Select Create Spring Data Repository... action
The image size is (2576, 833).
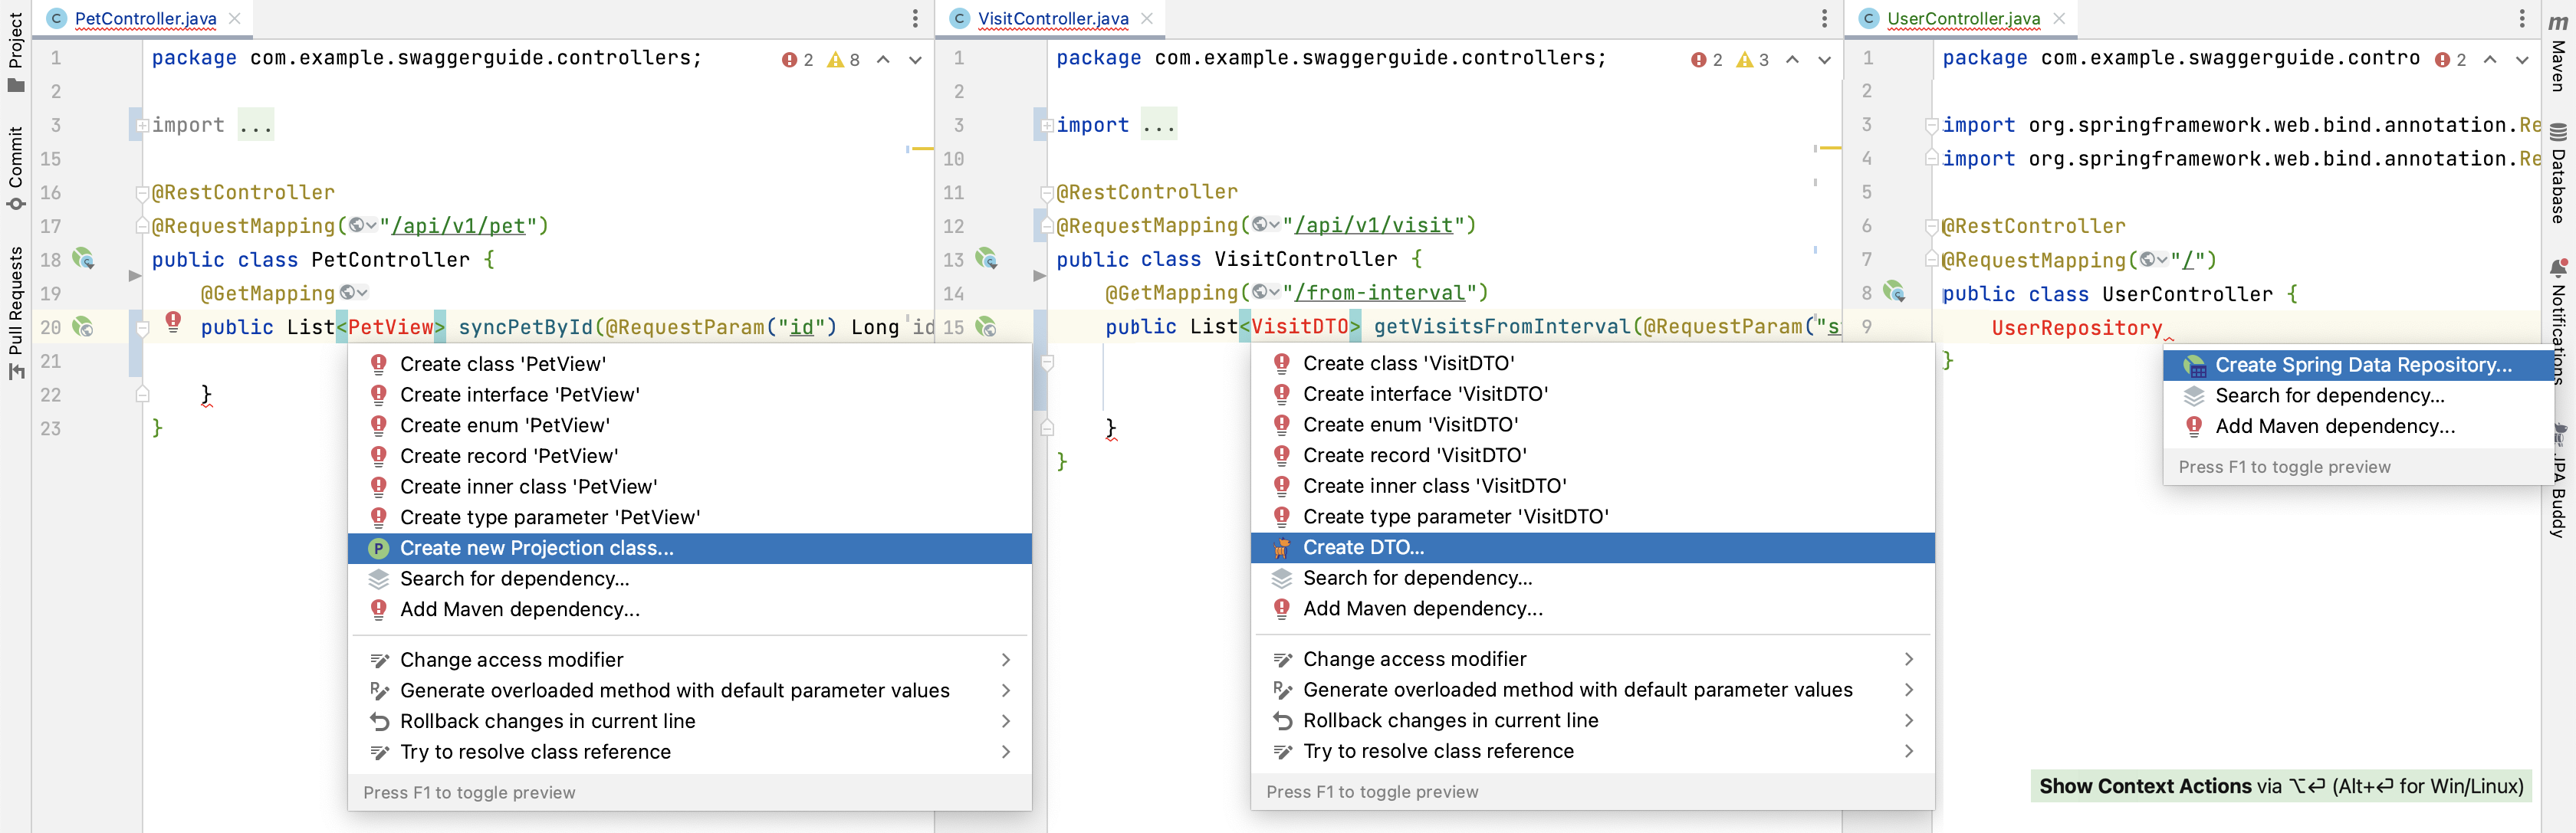click(2362, 365)
